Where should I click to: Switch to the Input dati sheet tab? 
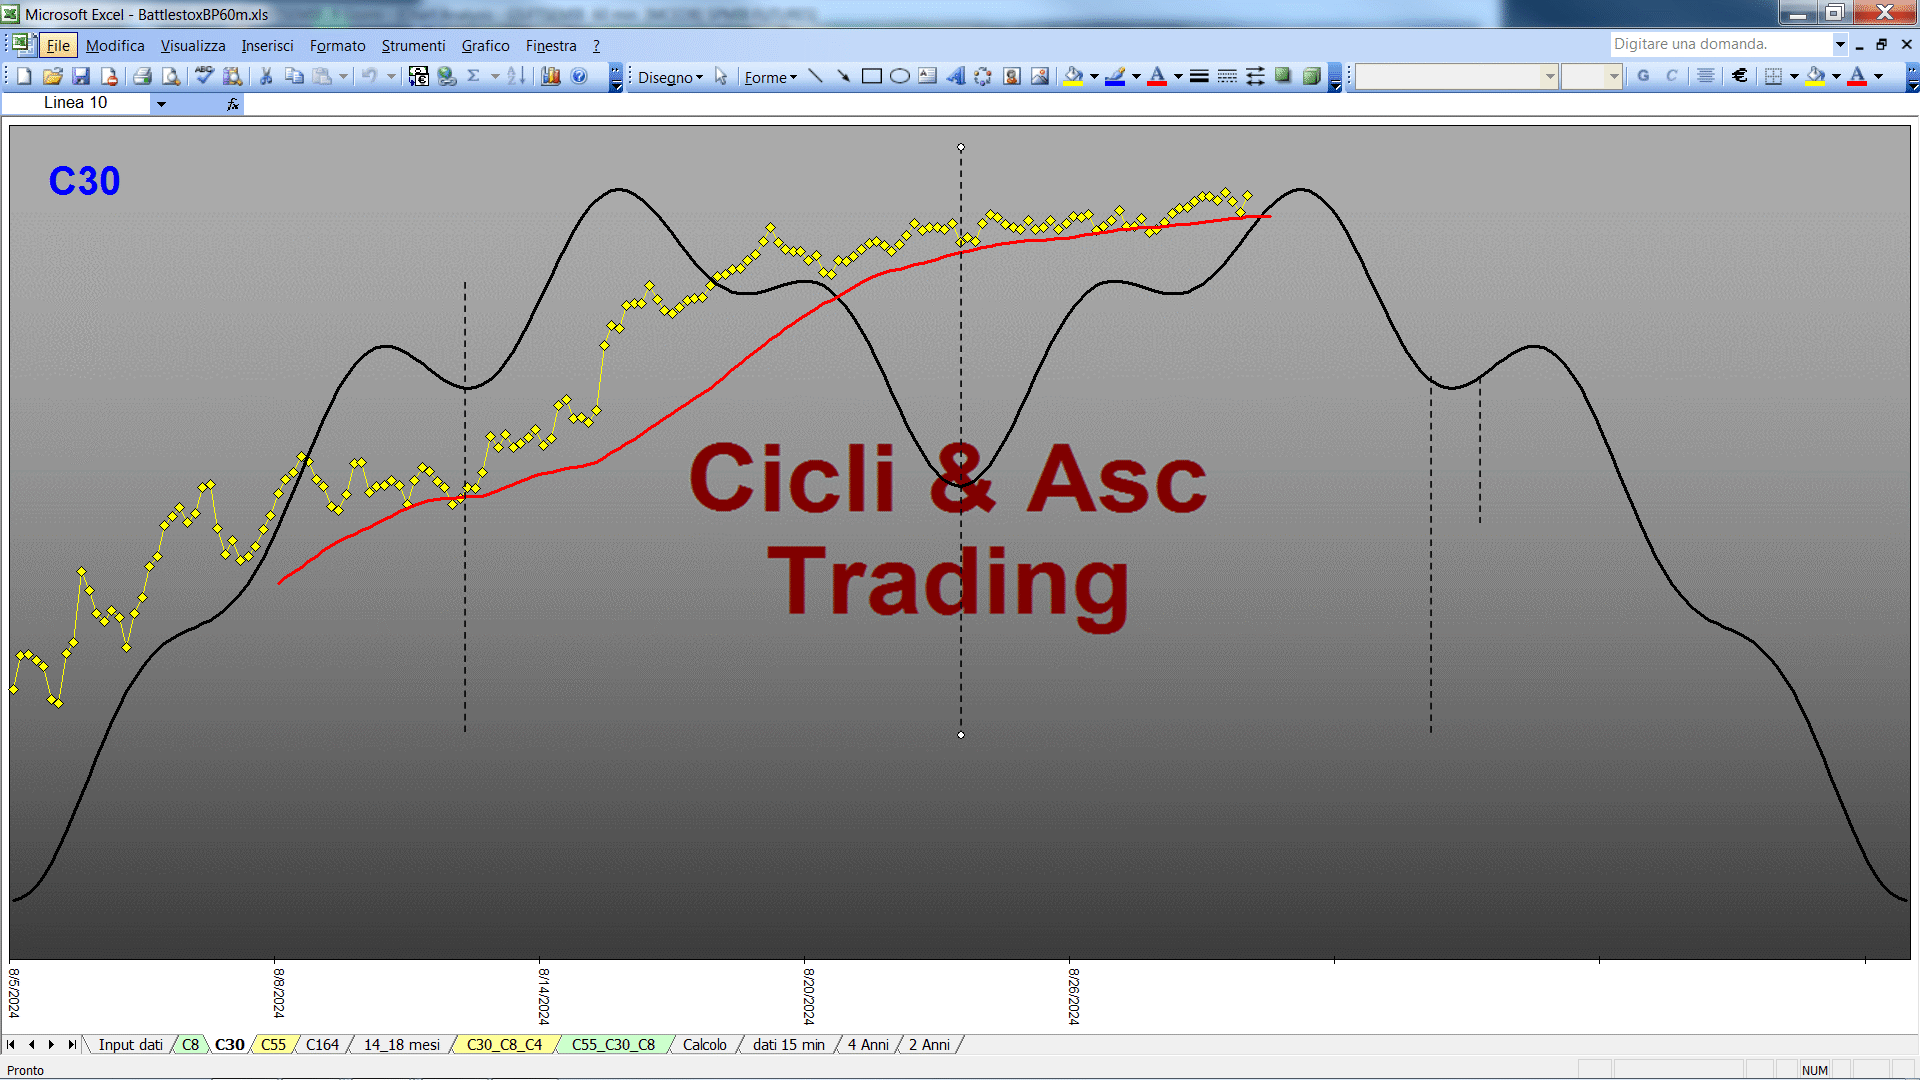click(x=130, y=1044)
